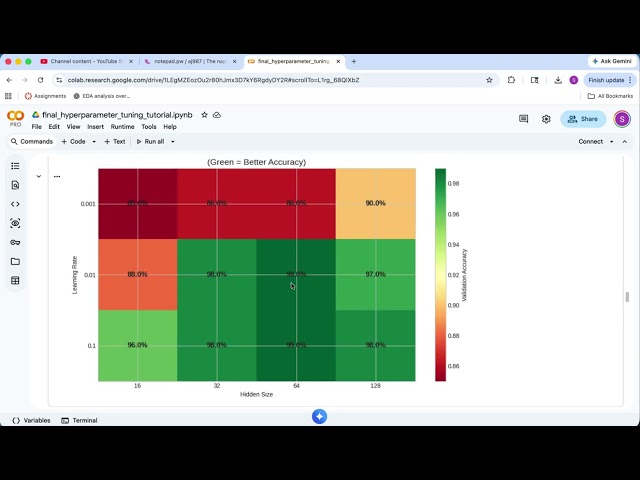Viewport: 640px width, 480px height.
Task: Open the EDA analysis bookmark
Action: pos(102,96)
